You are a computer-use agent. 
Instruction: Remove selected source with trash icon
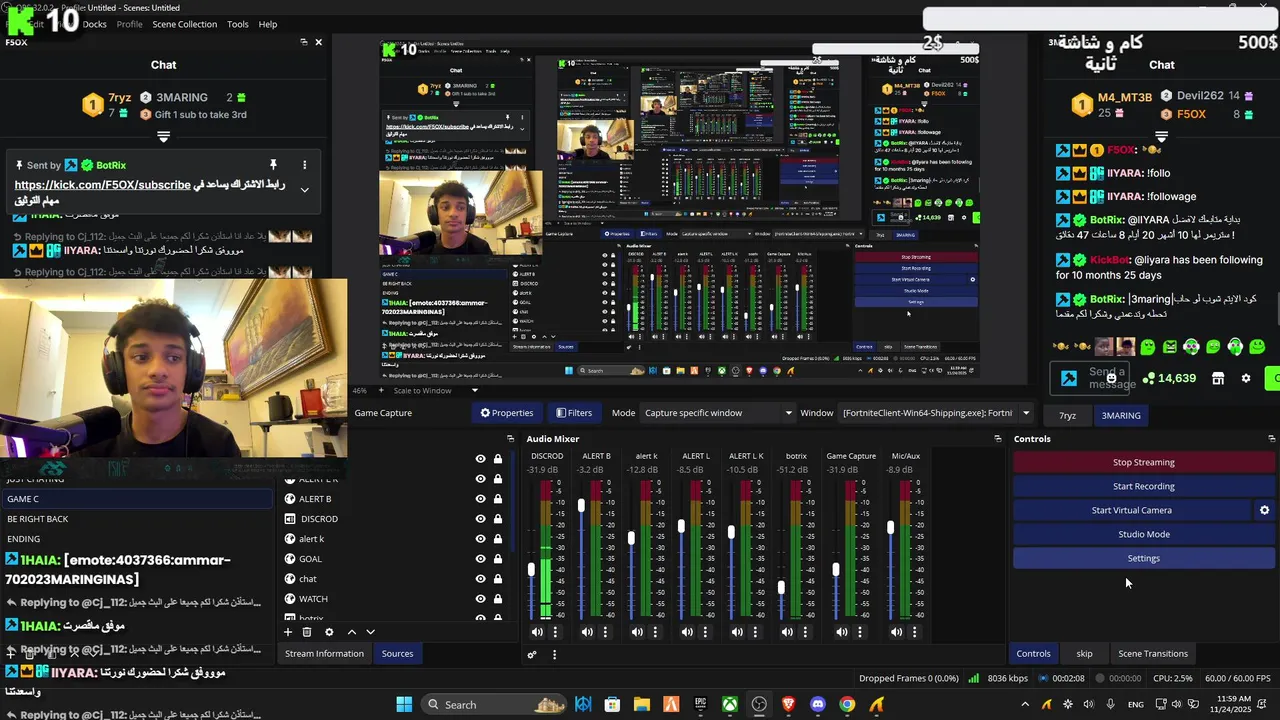click(x=307, y=632)
